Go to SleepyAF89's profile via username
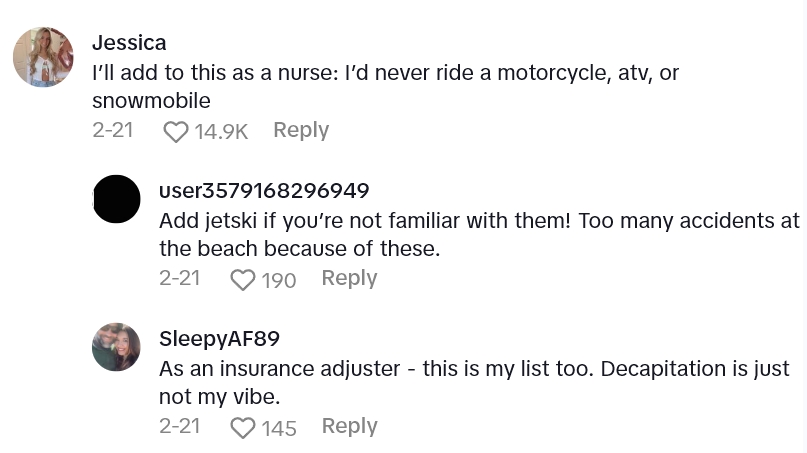This screenshot has width=807, height=453. [219, 338]
